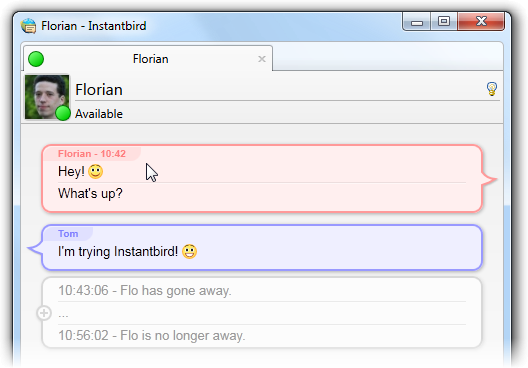Screen dimensions: 528x368
Task: Click "What's up?" message text
Action: tap(90, 194)
